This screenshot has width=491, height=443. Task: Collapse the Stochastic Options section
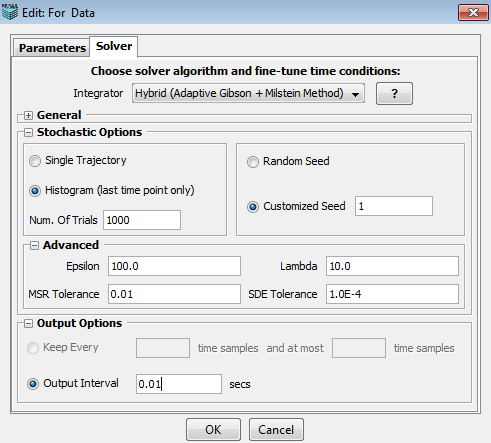29,133
